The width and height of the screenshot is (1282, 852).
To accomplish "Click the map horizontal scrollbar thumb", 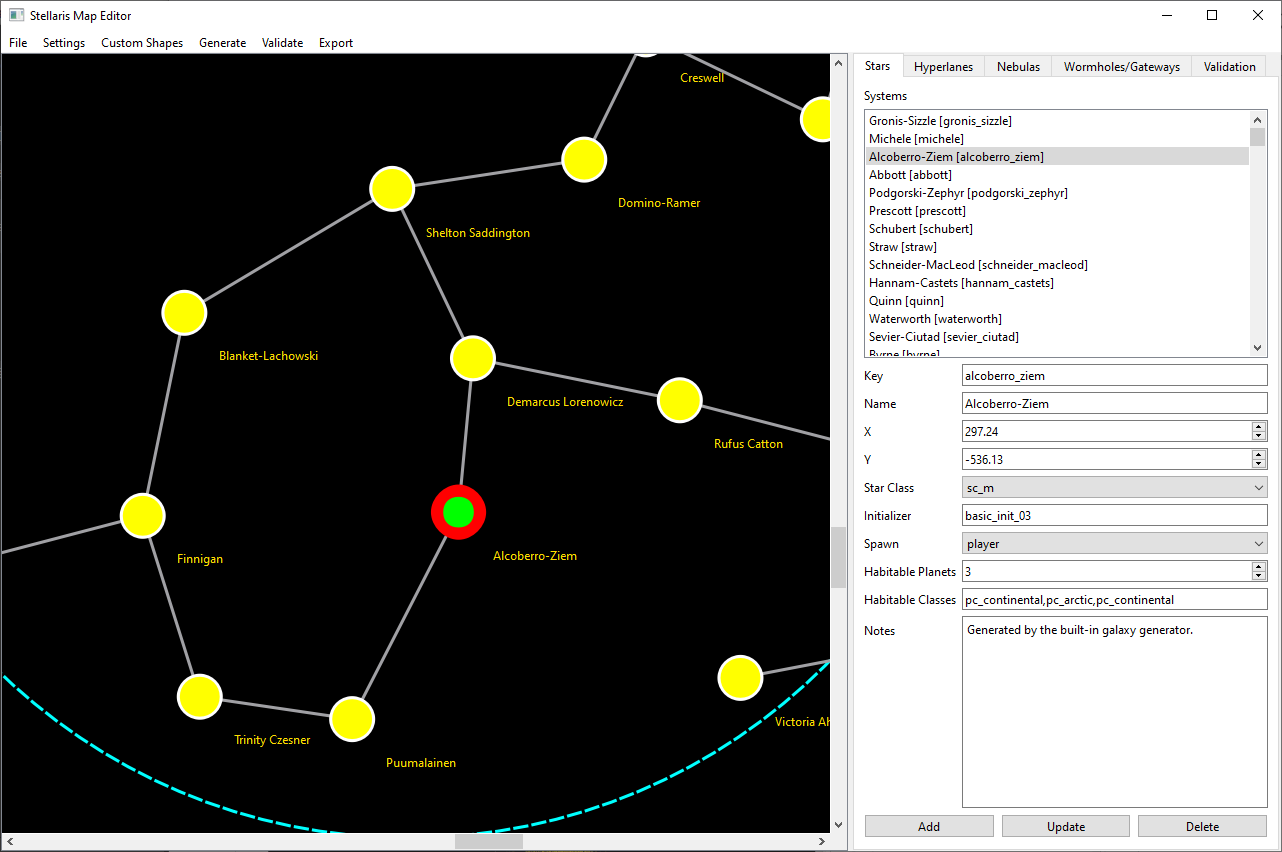I will pyautogui.click(x=488, y=842).
